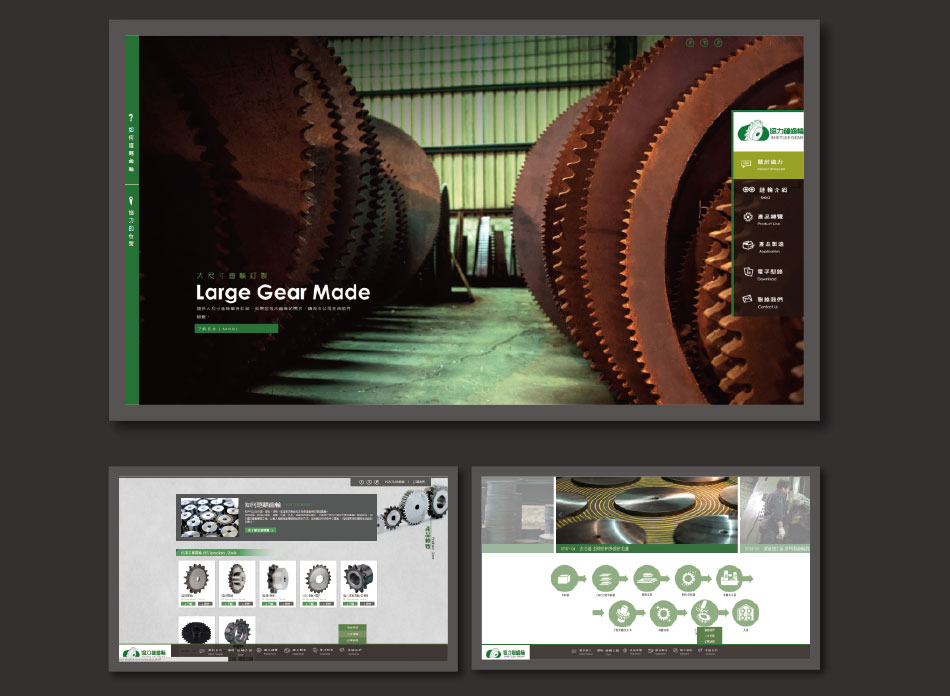
Task: Select the first sprocket product card
Action: pyautogui.click(x=197, y=584)
